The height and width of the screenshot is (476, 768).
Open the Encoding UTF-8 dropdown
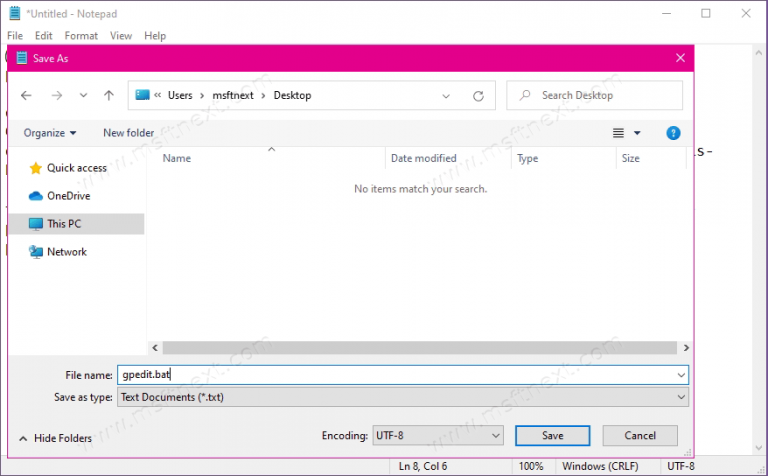[x=438, y=435]
